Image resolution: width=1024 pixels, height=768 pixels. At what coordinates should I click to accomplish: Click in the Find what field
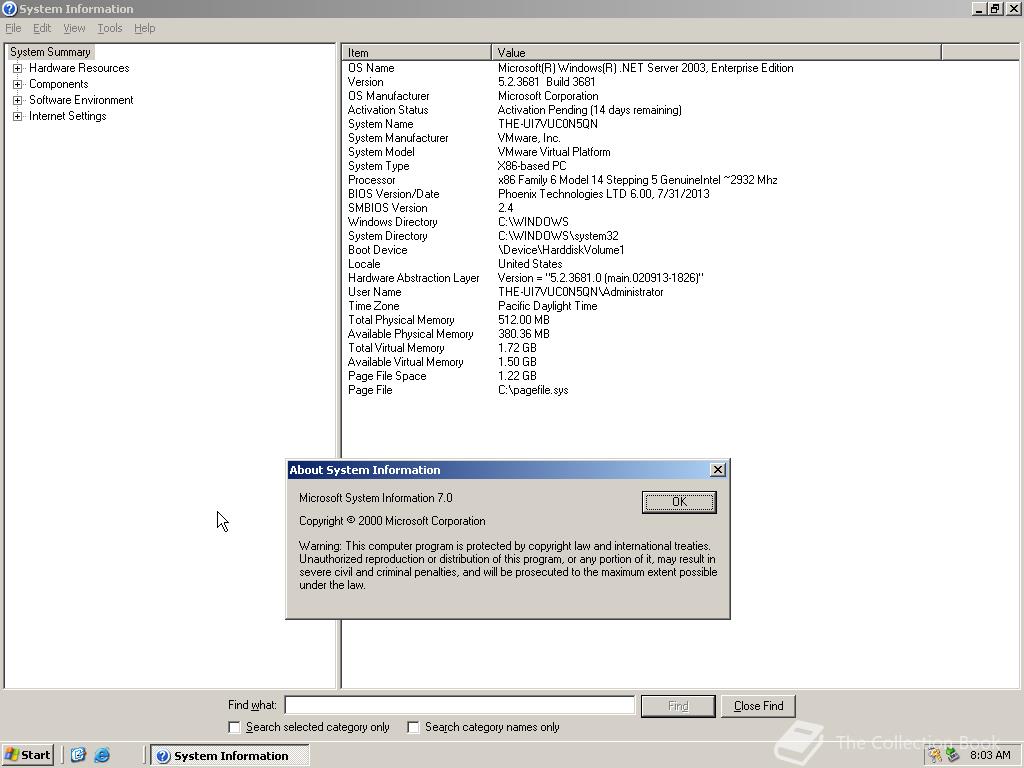click(x=460, y=705)
